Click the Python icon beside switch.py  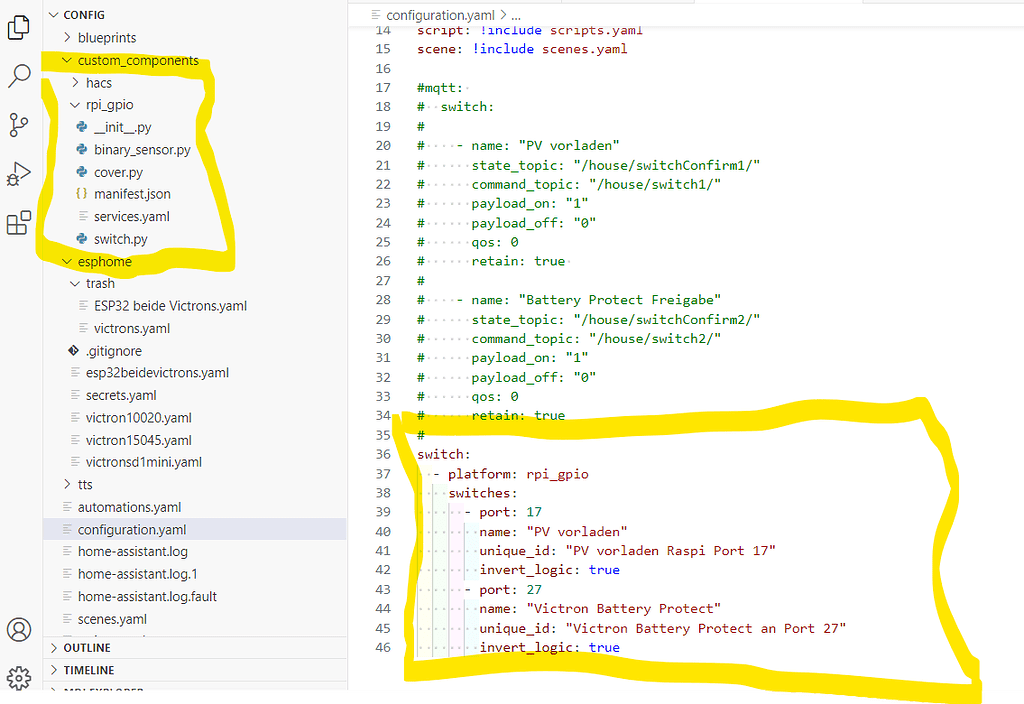point(82,239)
